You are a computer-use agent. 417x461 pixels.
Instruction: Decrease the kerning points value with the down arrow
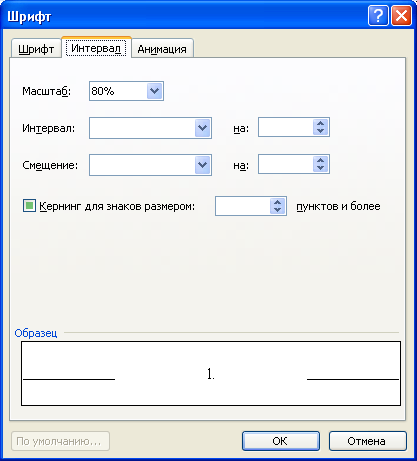277,210
